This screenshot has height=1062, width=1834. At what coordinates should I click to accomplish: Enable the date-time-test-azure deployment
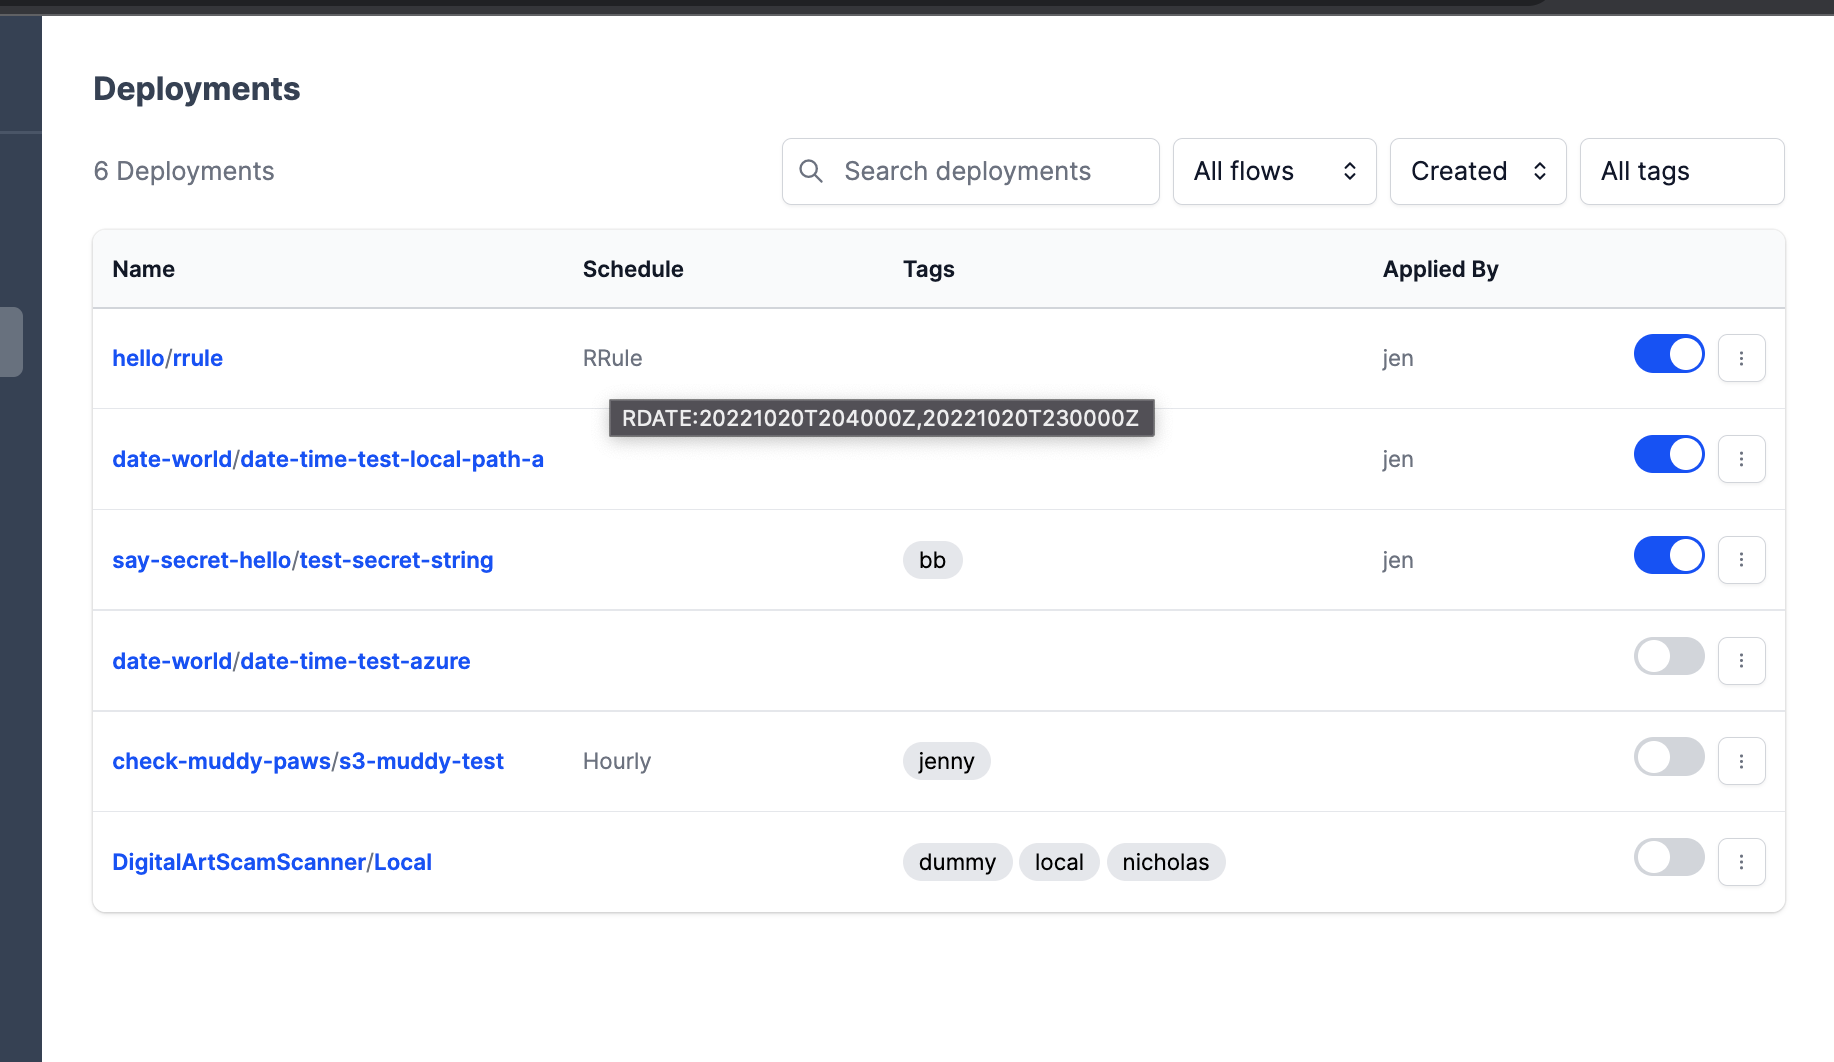click(x=1668, y=657)
